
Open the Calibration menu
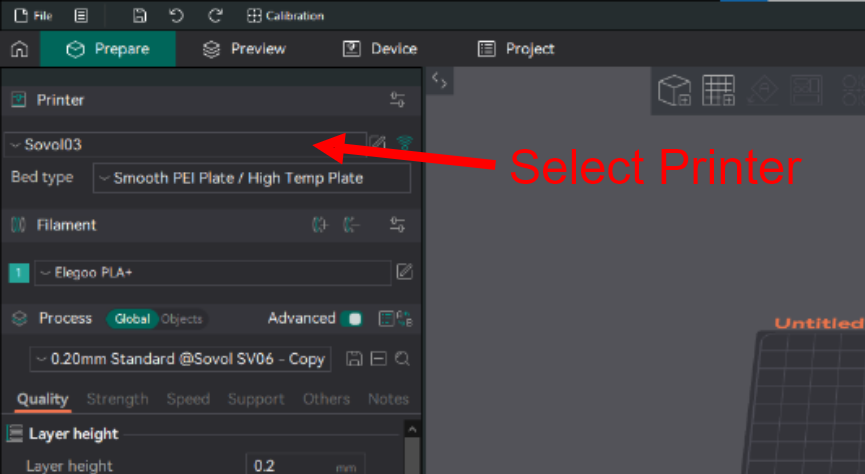[285, 16]
